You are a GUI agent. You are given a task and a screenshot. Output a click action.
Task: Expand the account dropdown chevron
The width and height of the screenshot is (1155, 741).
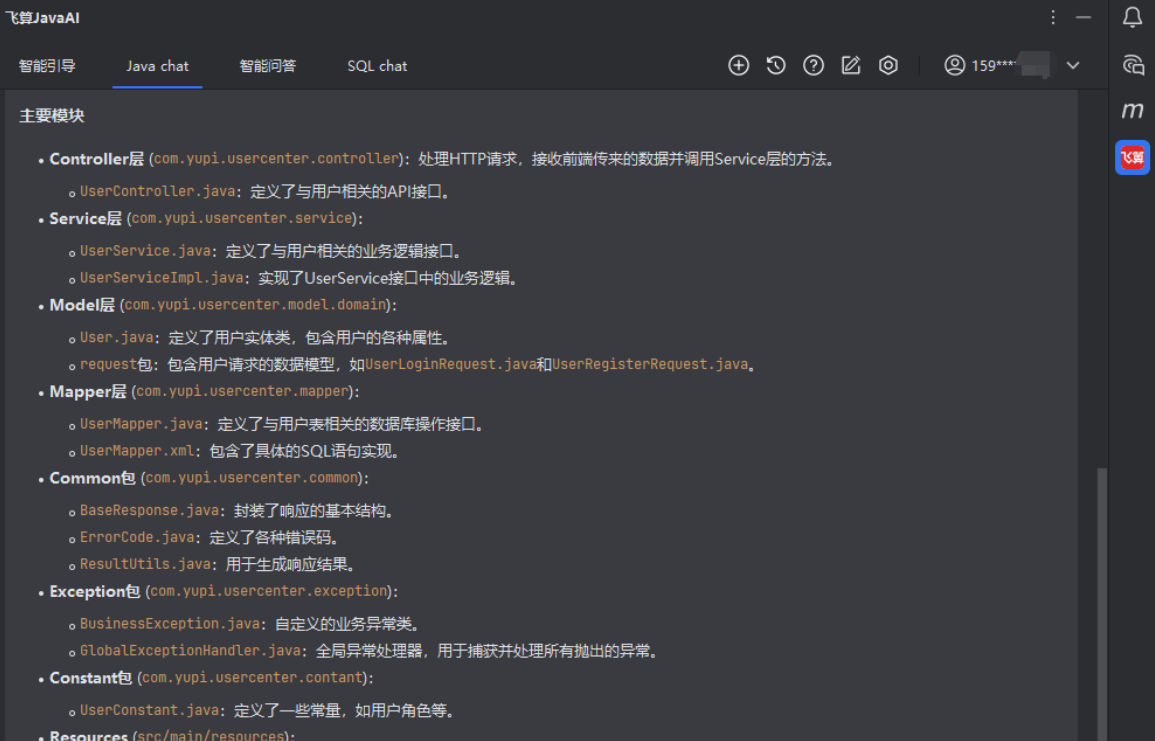coord(1072,66)
